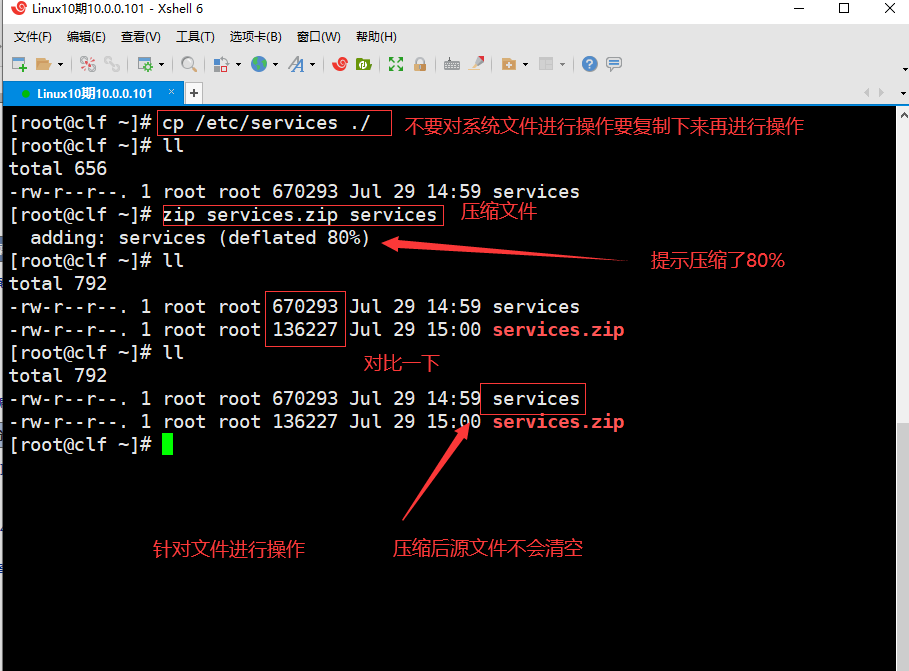Open the 窗口(W) menu
Viewport: 909px width, 671px height.
coord(319,37)
